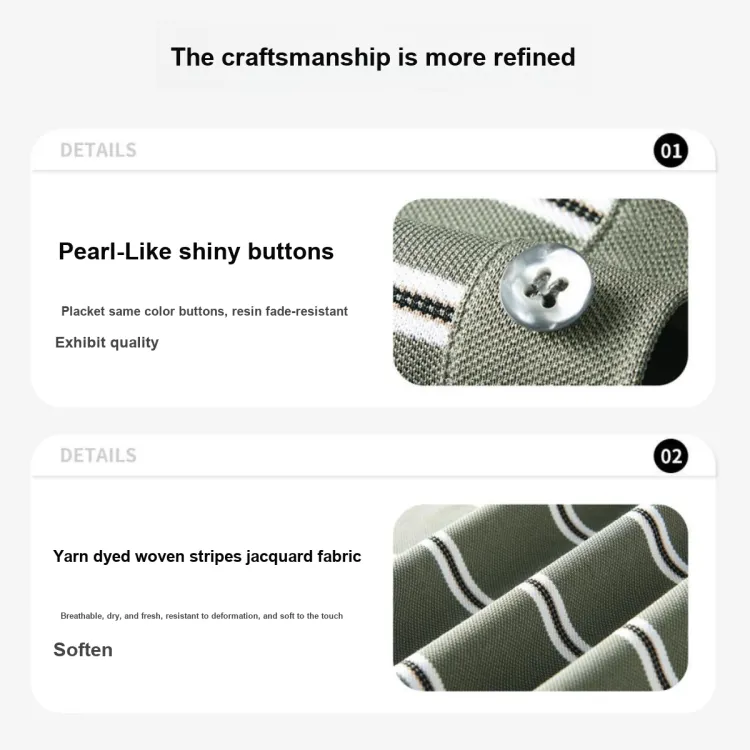
Task: Select the first DETAILS header label
Action: coord(98,150)
